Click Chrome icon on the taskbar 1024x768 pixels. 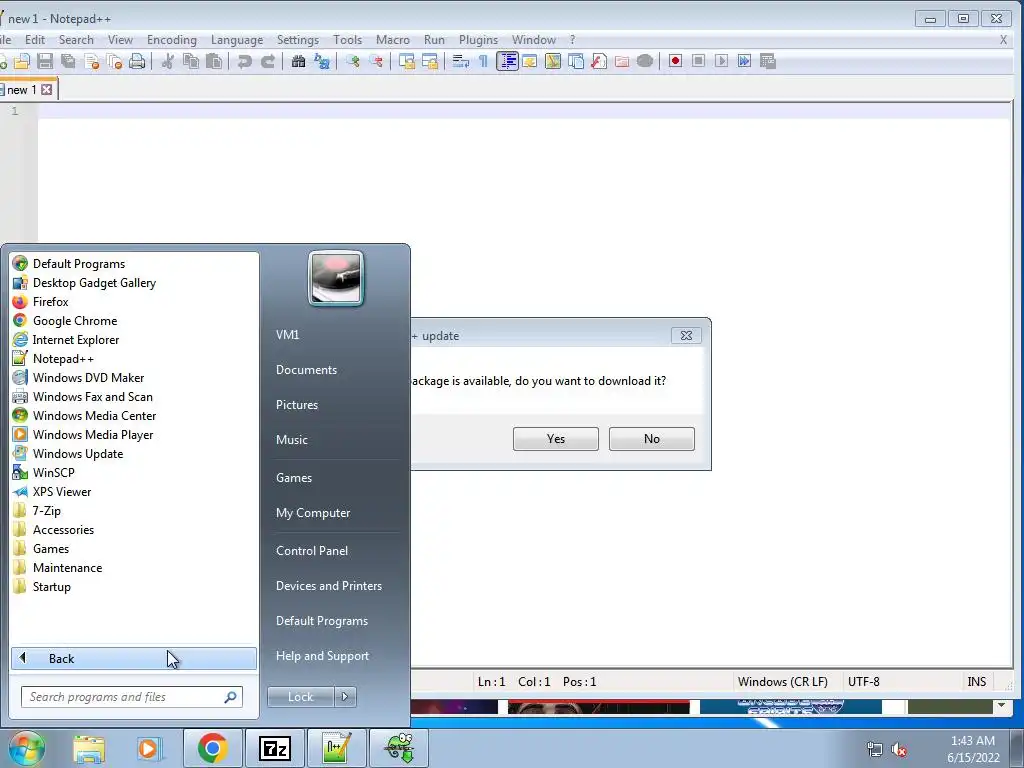pyautogui.click(x=212, y=748)
